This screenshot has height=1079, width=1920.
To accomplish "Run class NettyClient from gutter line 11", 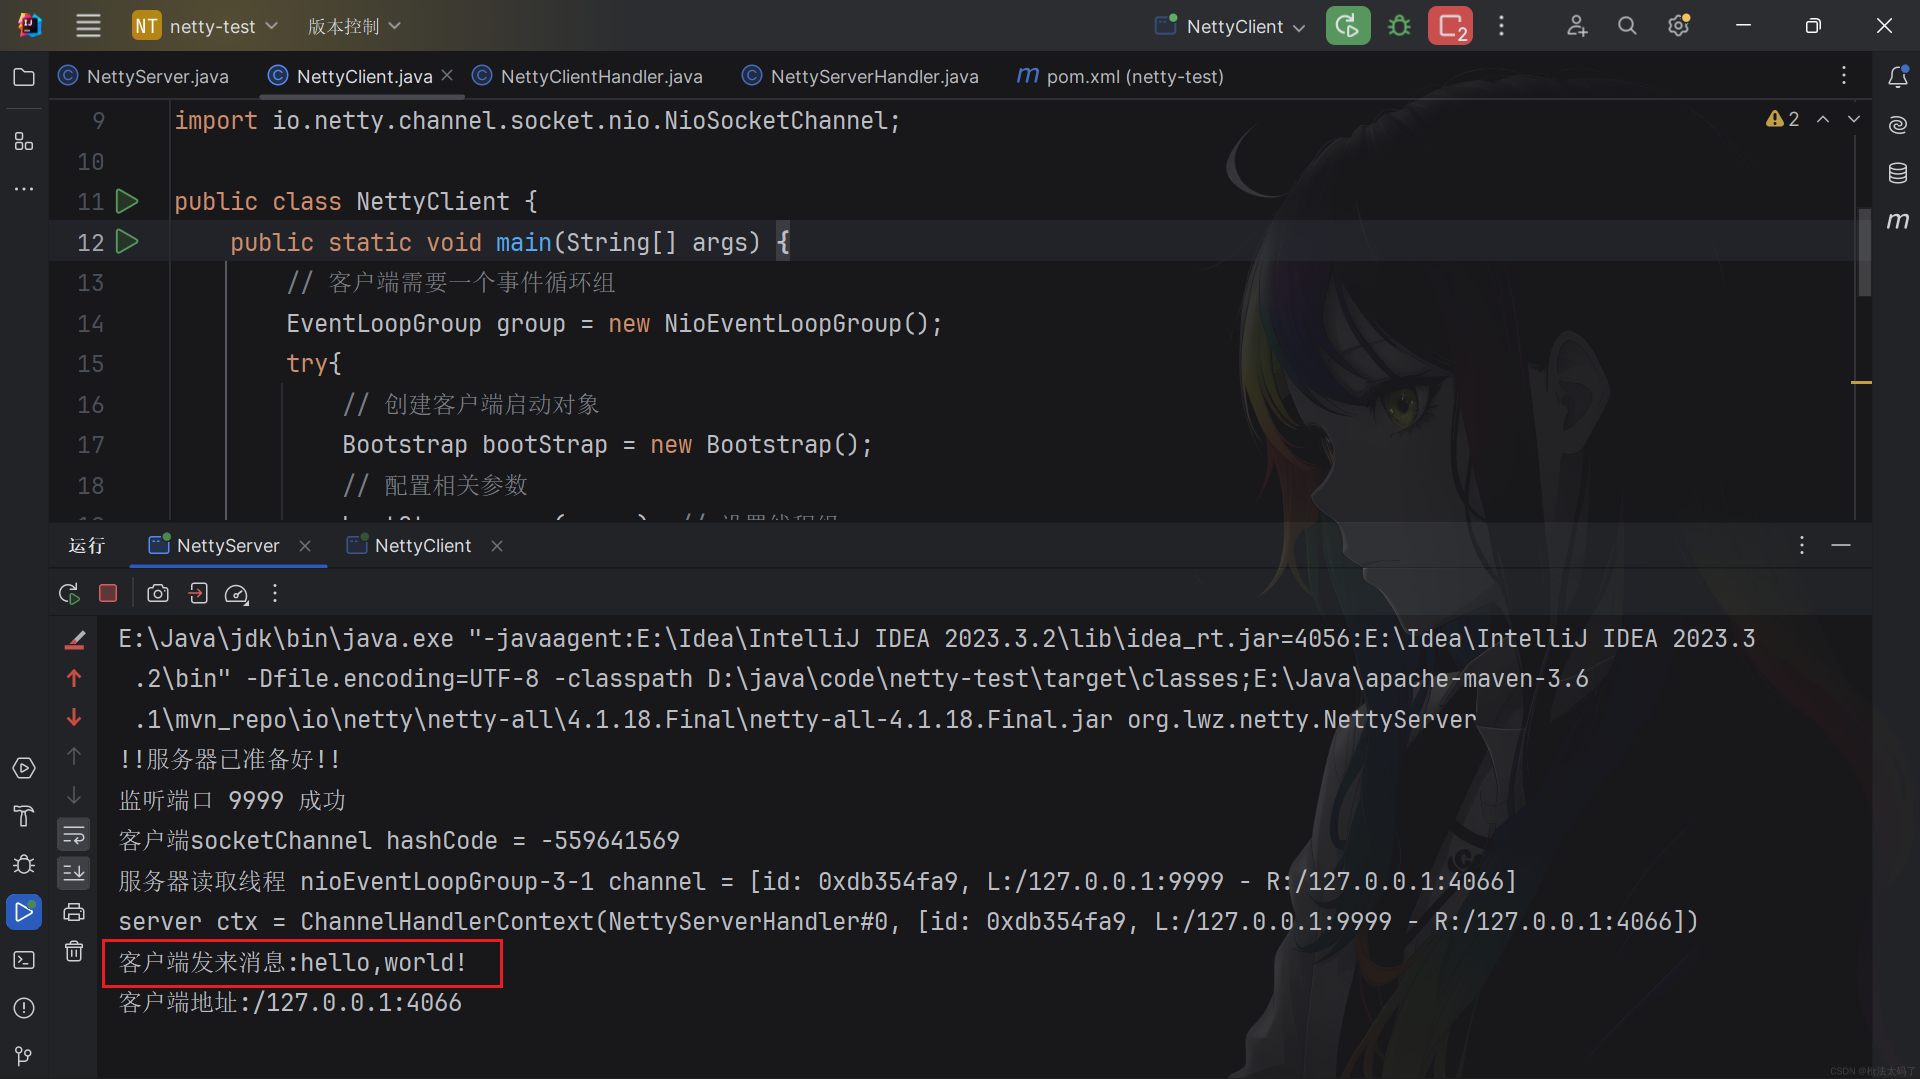I will pyautogui.click(x=127, y=201).
